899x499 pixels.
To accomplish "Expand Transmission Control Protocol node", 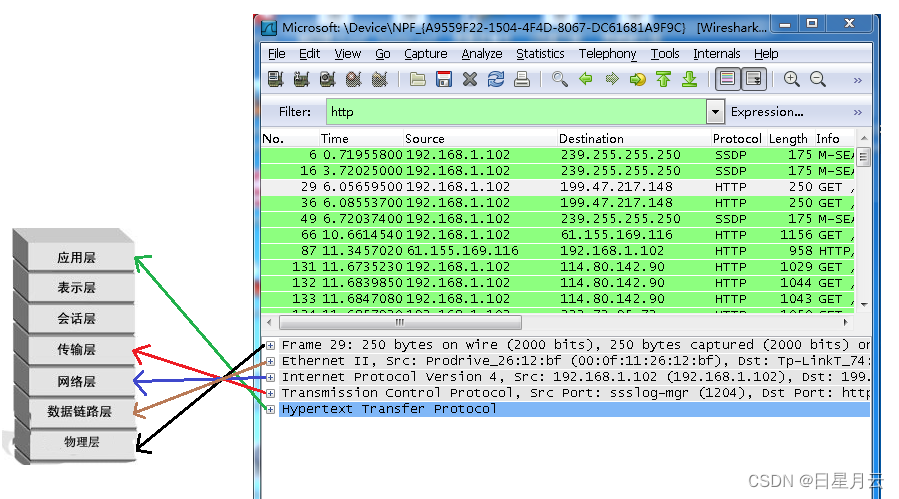I will [x=271, y=393].
